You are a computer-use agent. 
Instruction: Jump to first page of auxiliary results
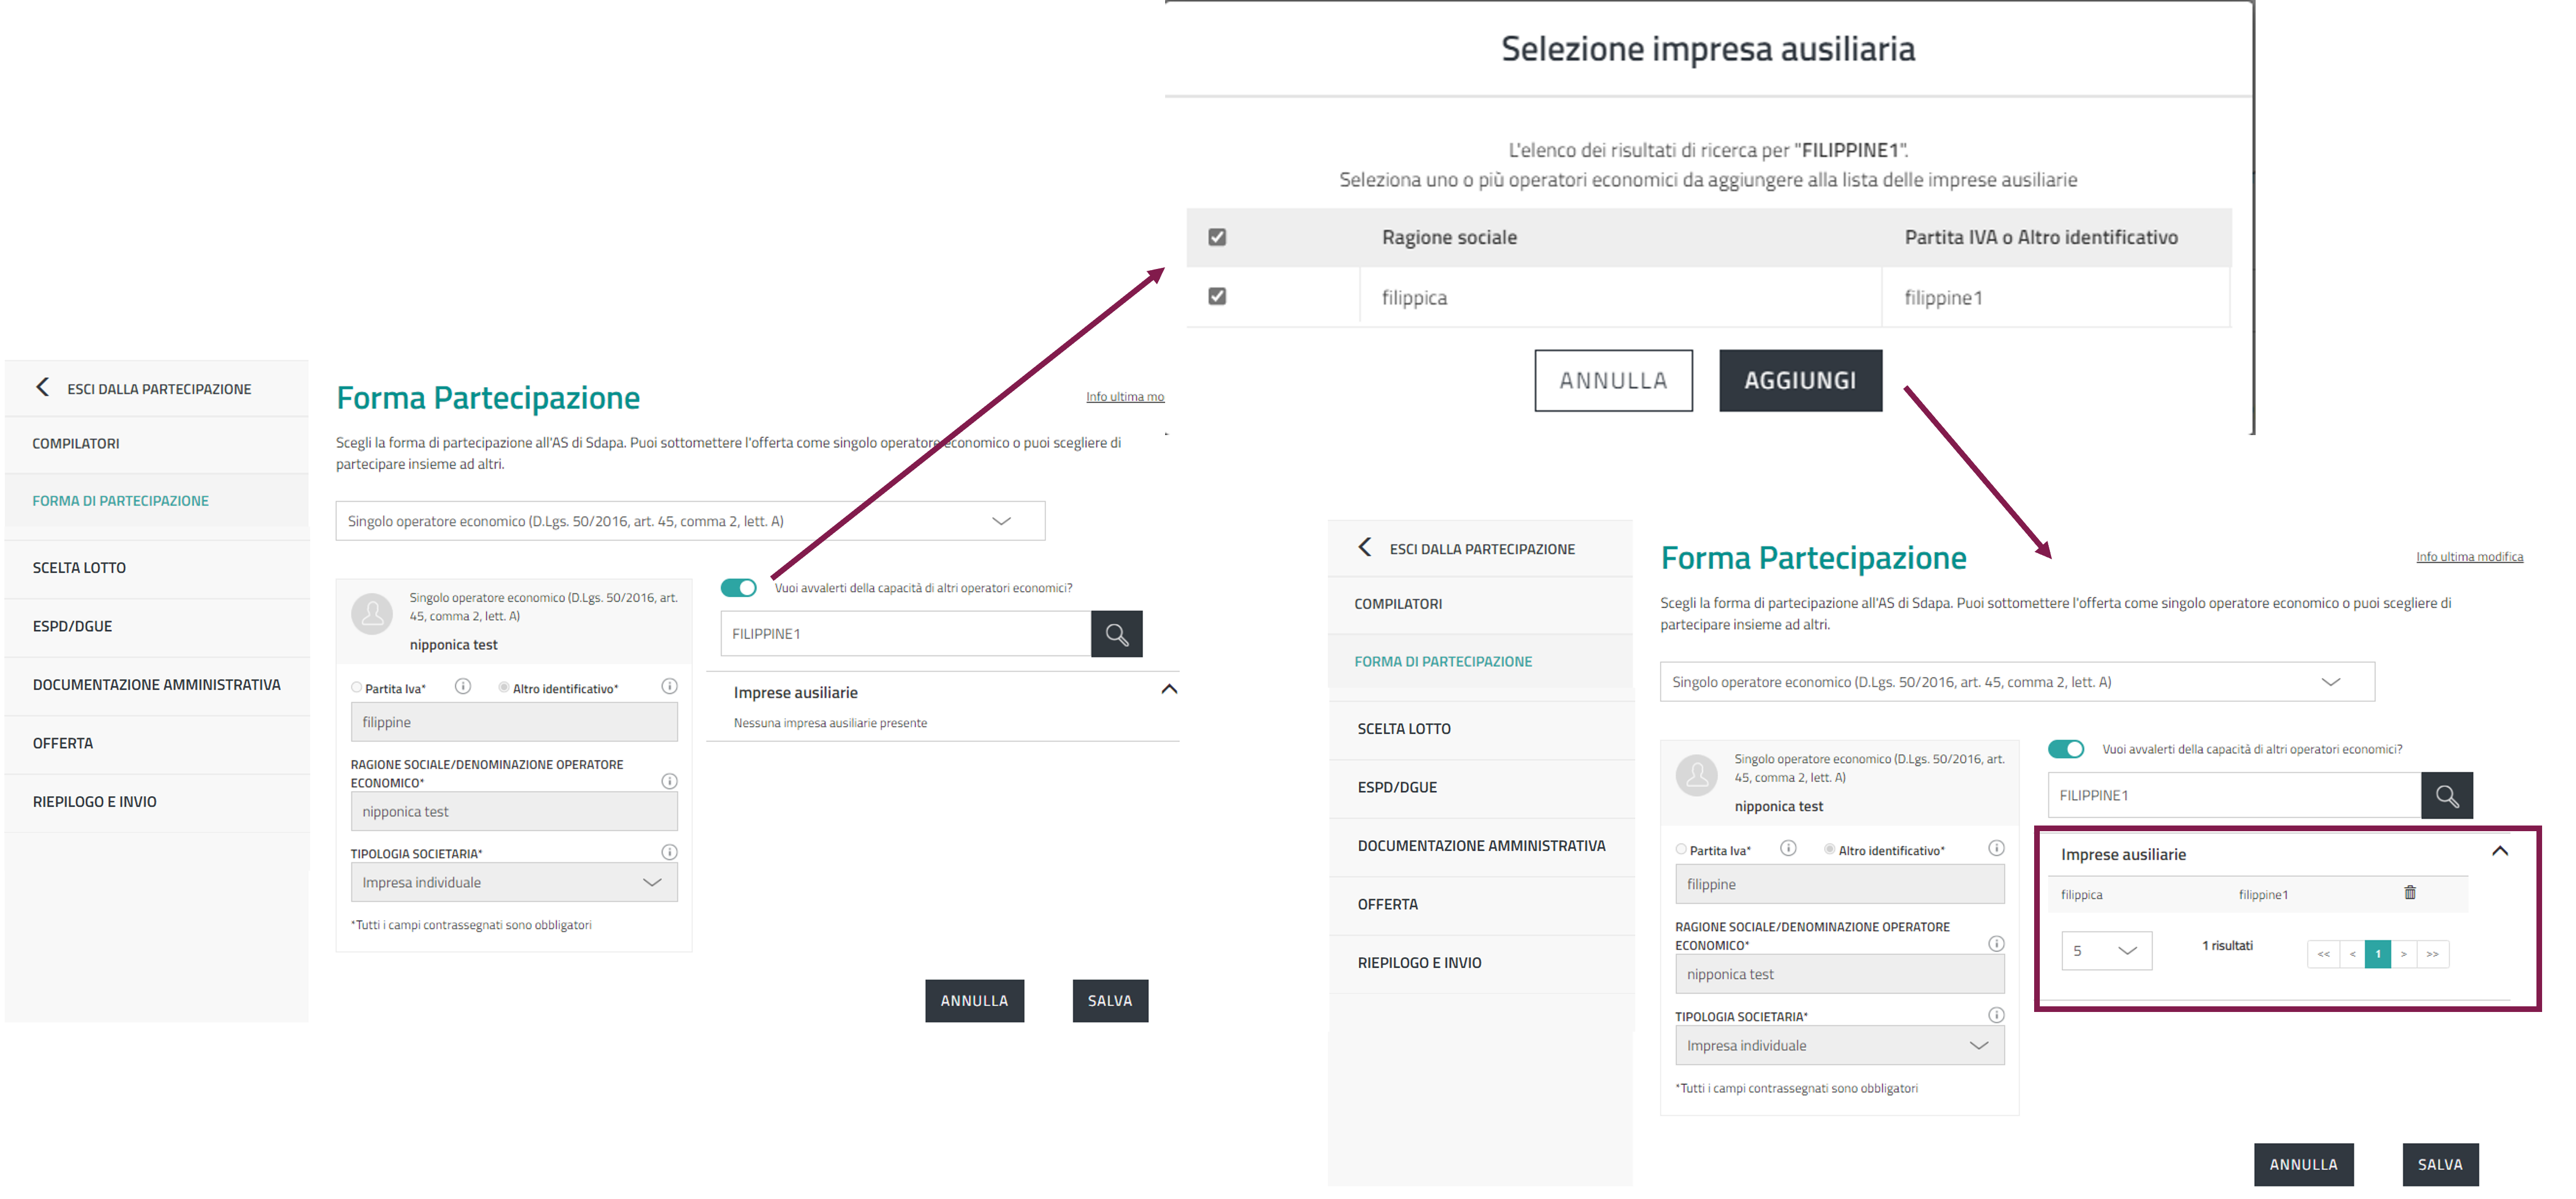click(x=2323, y=954)
